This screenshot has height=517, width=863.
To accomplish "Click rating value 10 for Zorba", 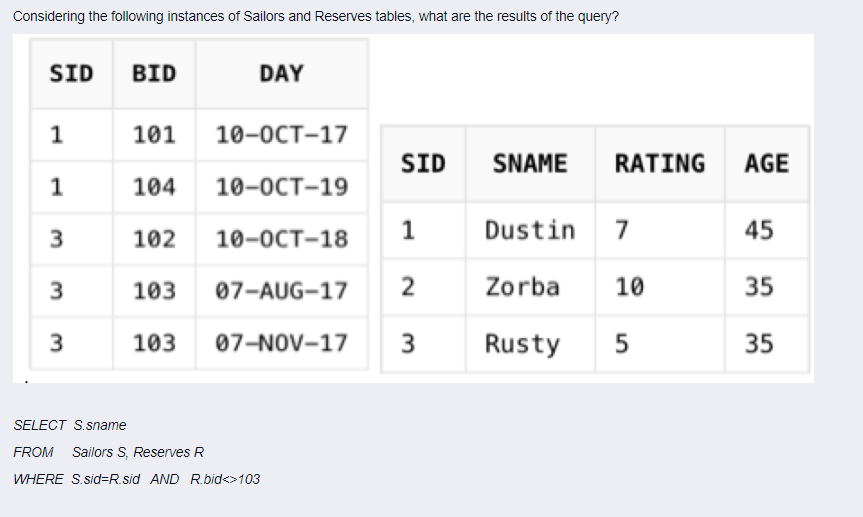I will click(x=660, y=287).
